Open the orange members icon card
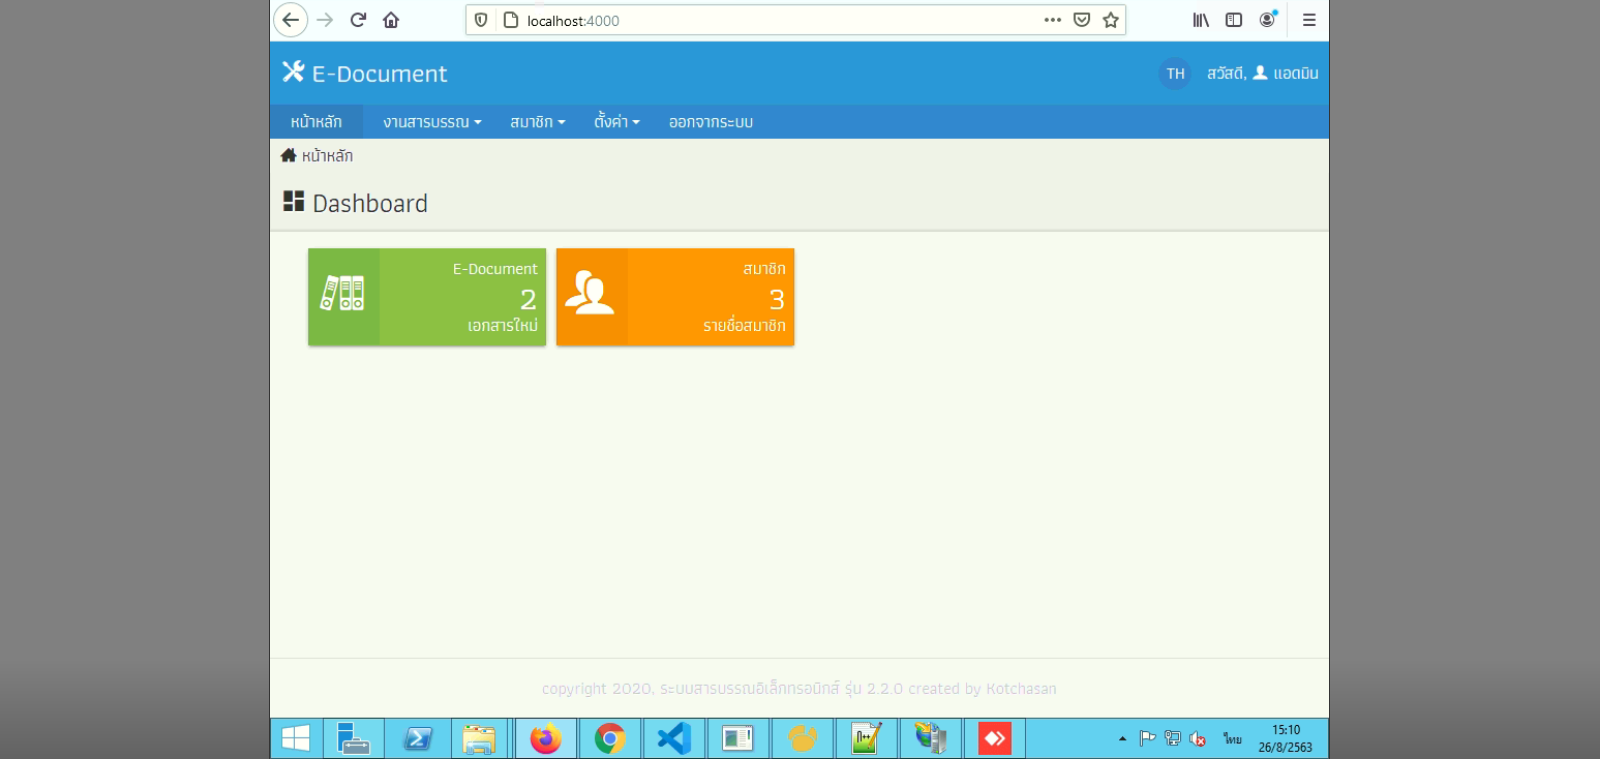This screenshot has width=1600, height=759. pos(675,297)
